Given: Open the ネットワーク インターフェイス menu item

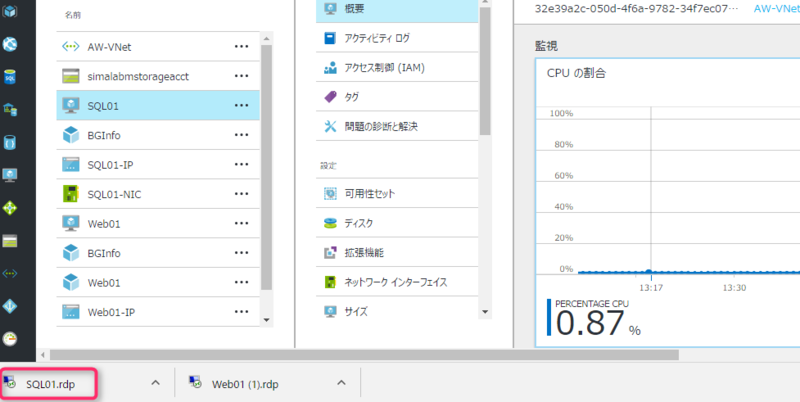Looking at the screenshot, I should tap(397, 282).
